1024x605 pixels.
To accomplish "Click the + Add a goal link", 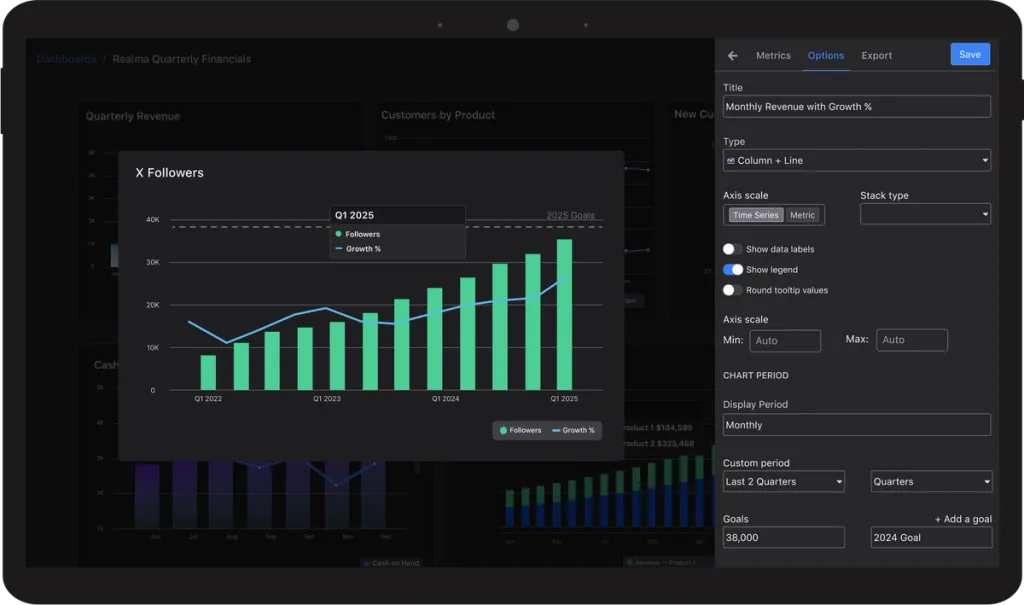I will (x=963, y=519).
